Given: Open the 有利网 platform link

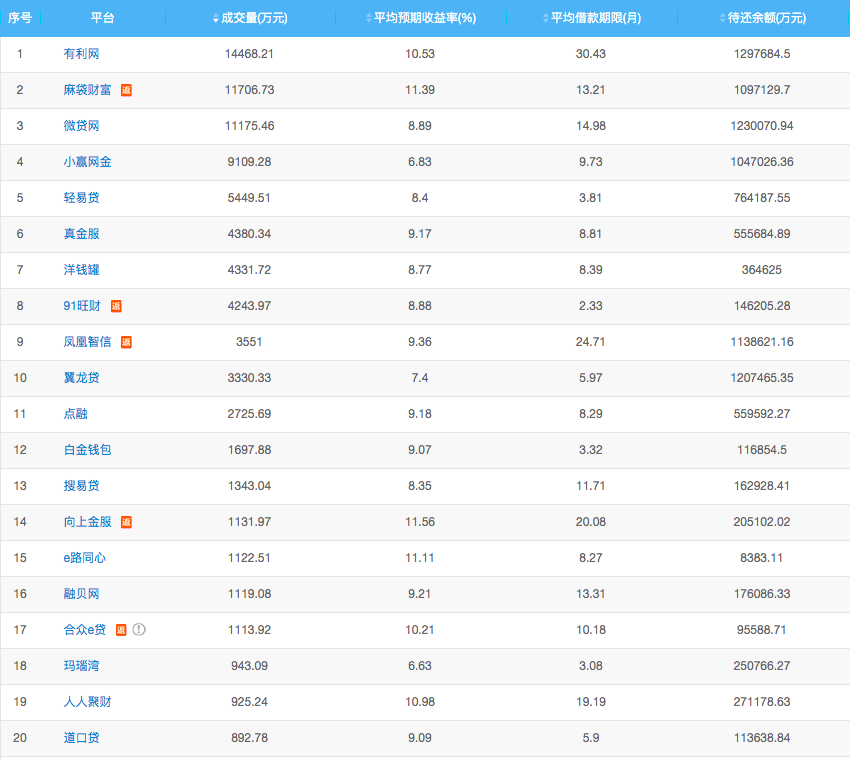Looking at the screenshot, I should 81,54.
